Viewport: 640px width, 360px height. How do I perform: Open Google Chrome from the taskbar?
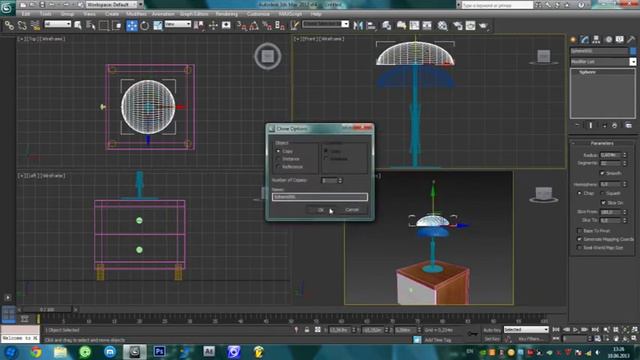tap(36, 352)
